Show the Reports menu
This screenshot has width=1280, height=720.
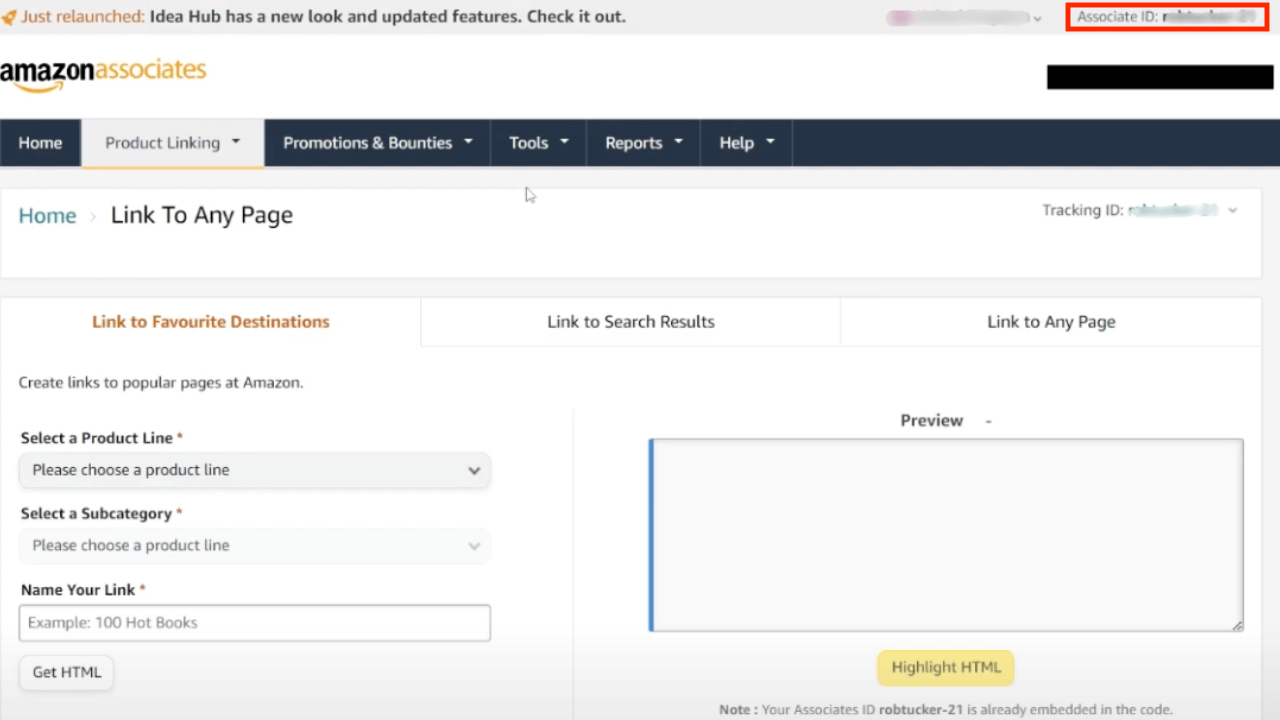coord(644,143)
